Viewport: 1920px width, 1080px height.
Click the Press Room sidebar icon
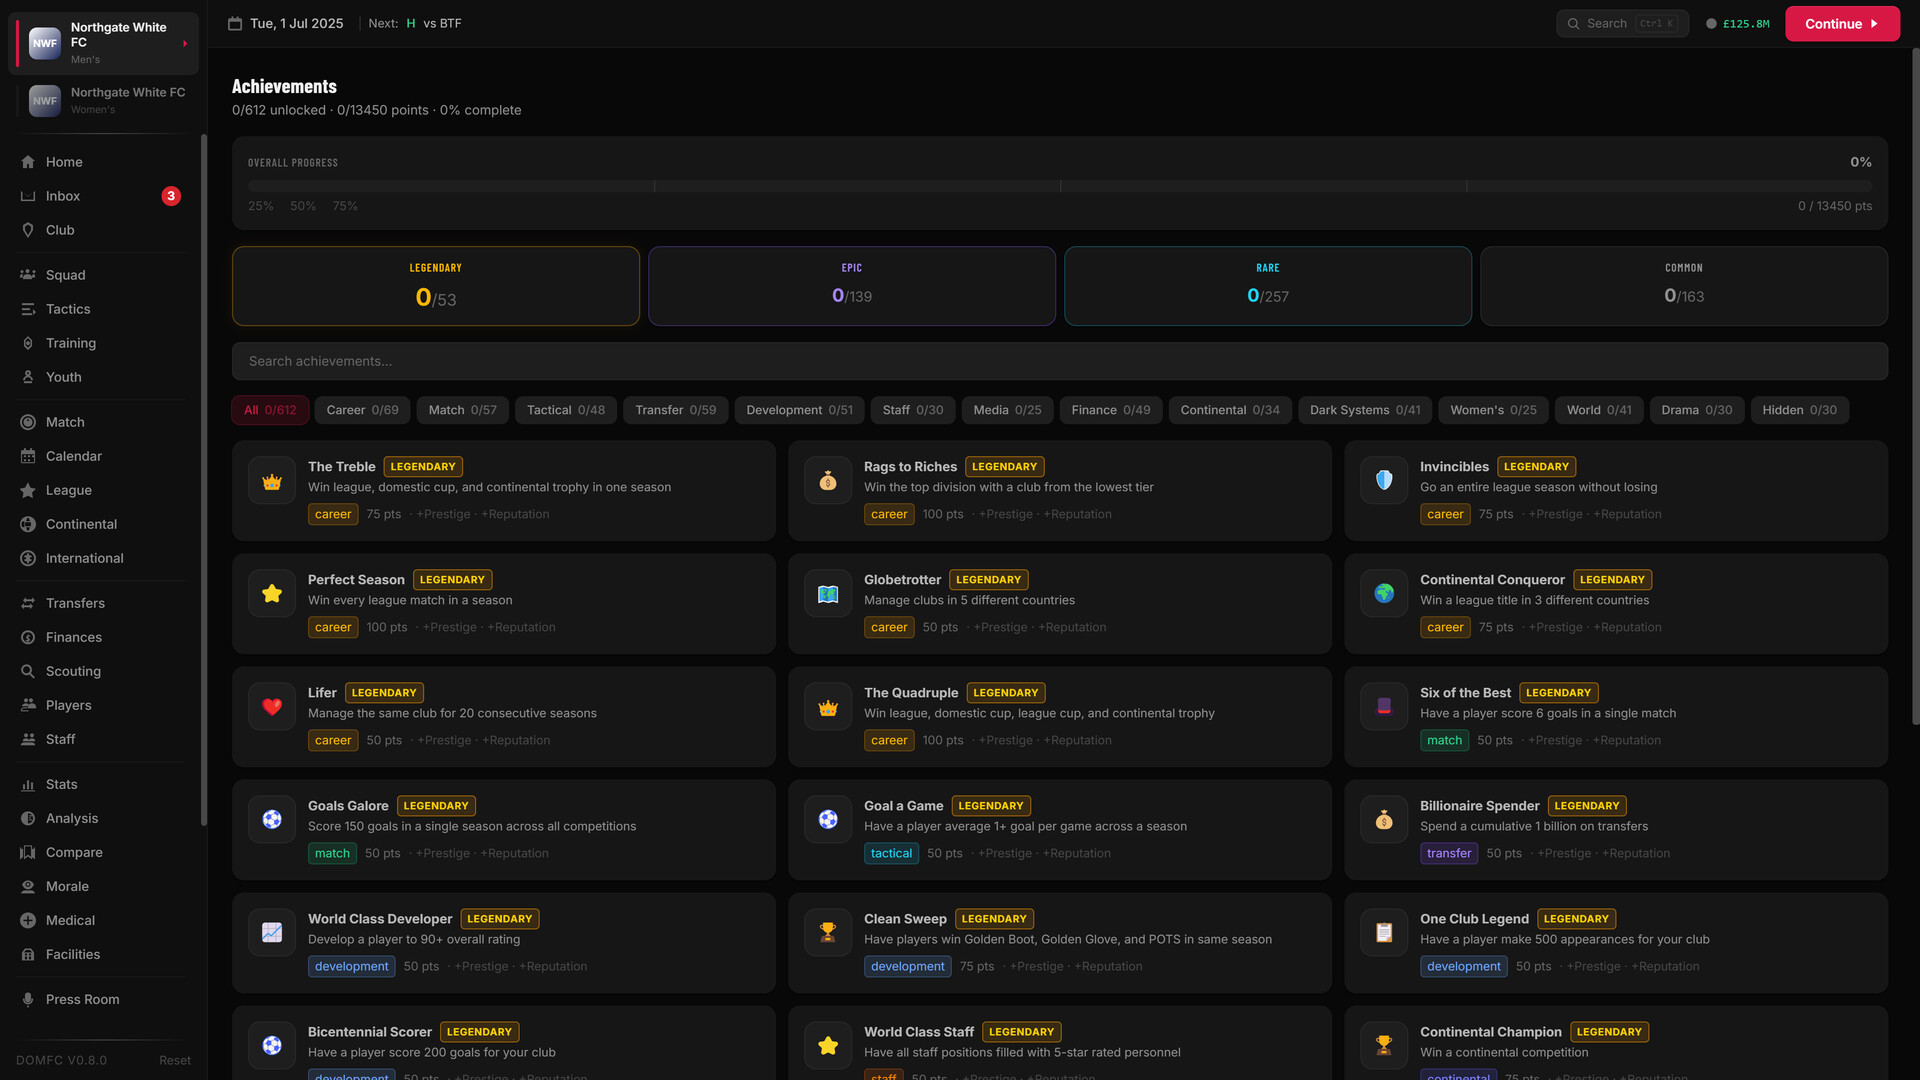28,999
